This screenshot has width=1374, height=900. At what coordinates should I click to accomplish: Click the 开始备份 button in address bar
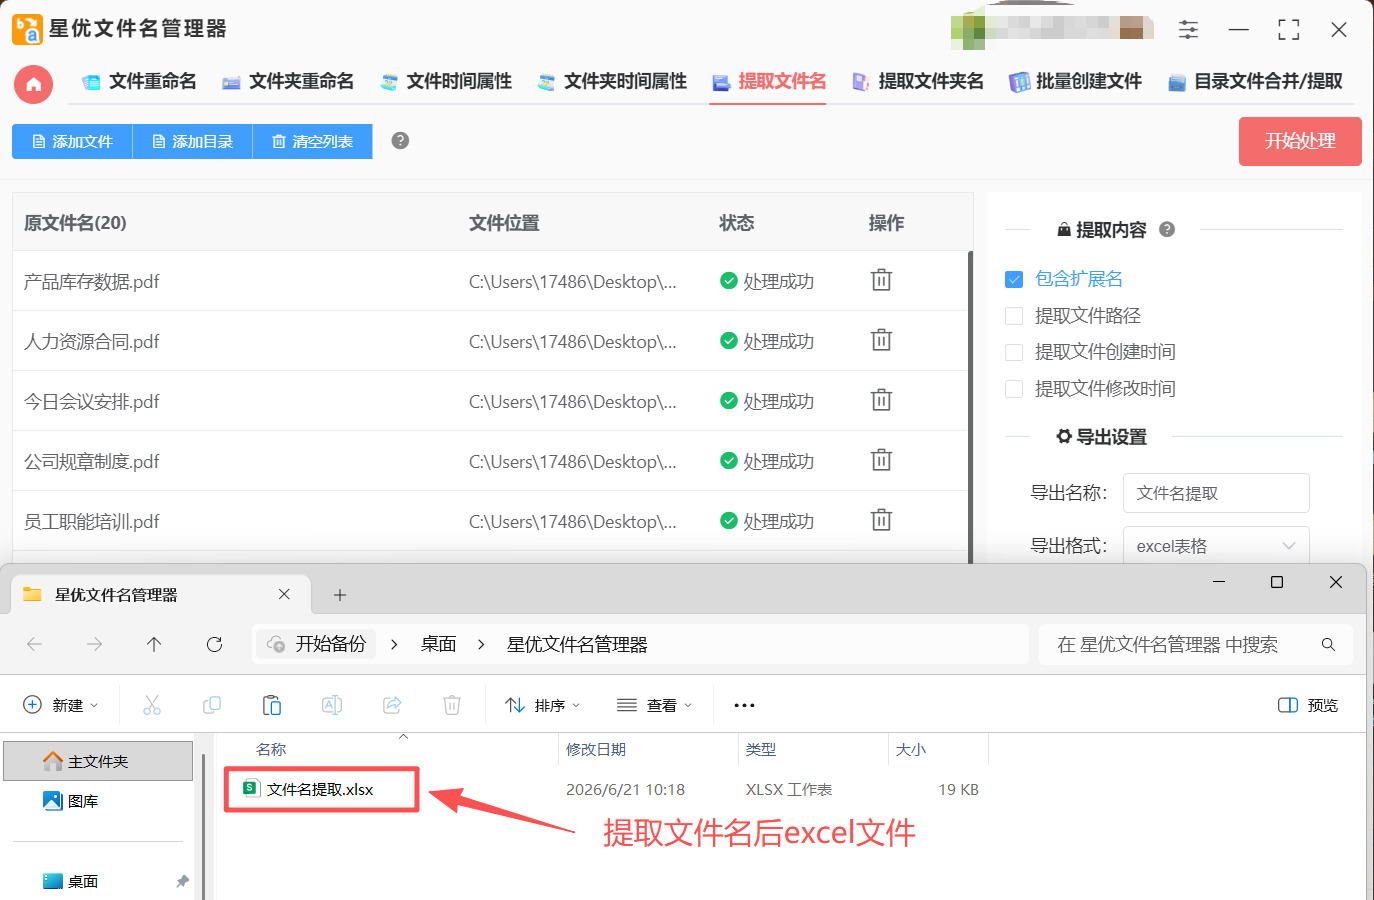coord(317,644)
